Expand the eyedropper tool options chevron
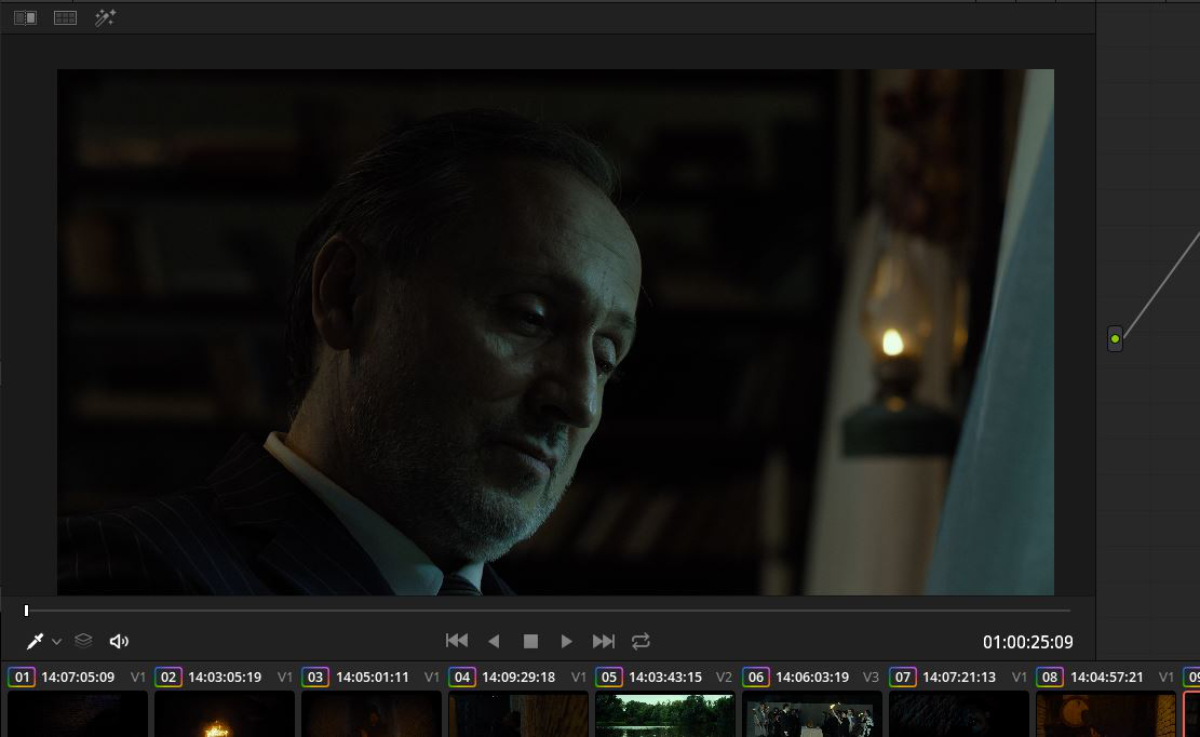The image size is (1200, 737). (57, 642)
